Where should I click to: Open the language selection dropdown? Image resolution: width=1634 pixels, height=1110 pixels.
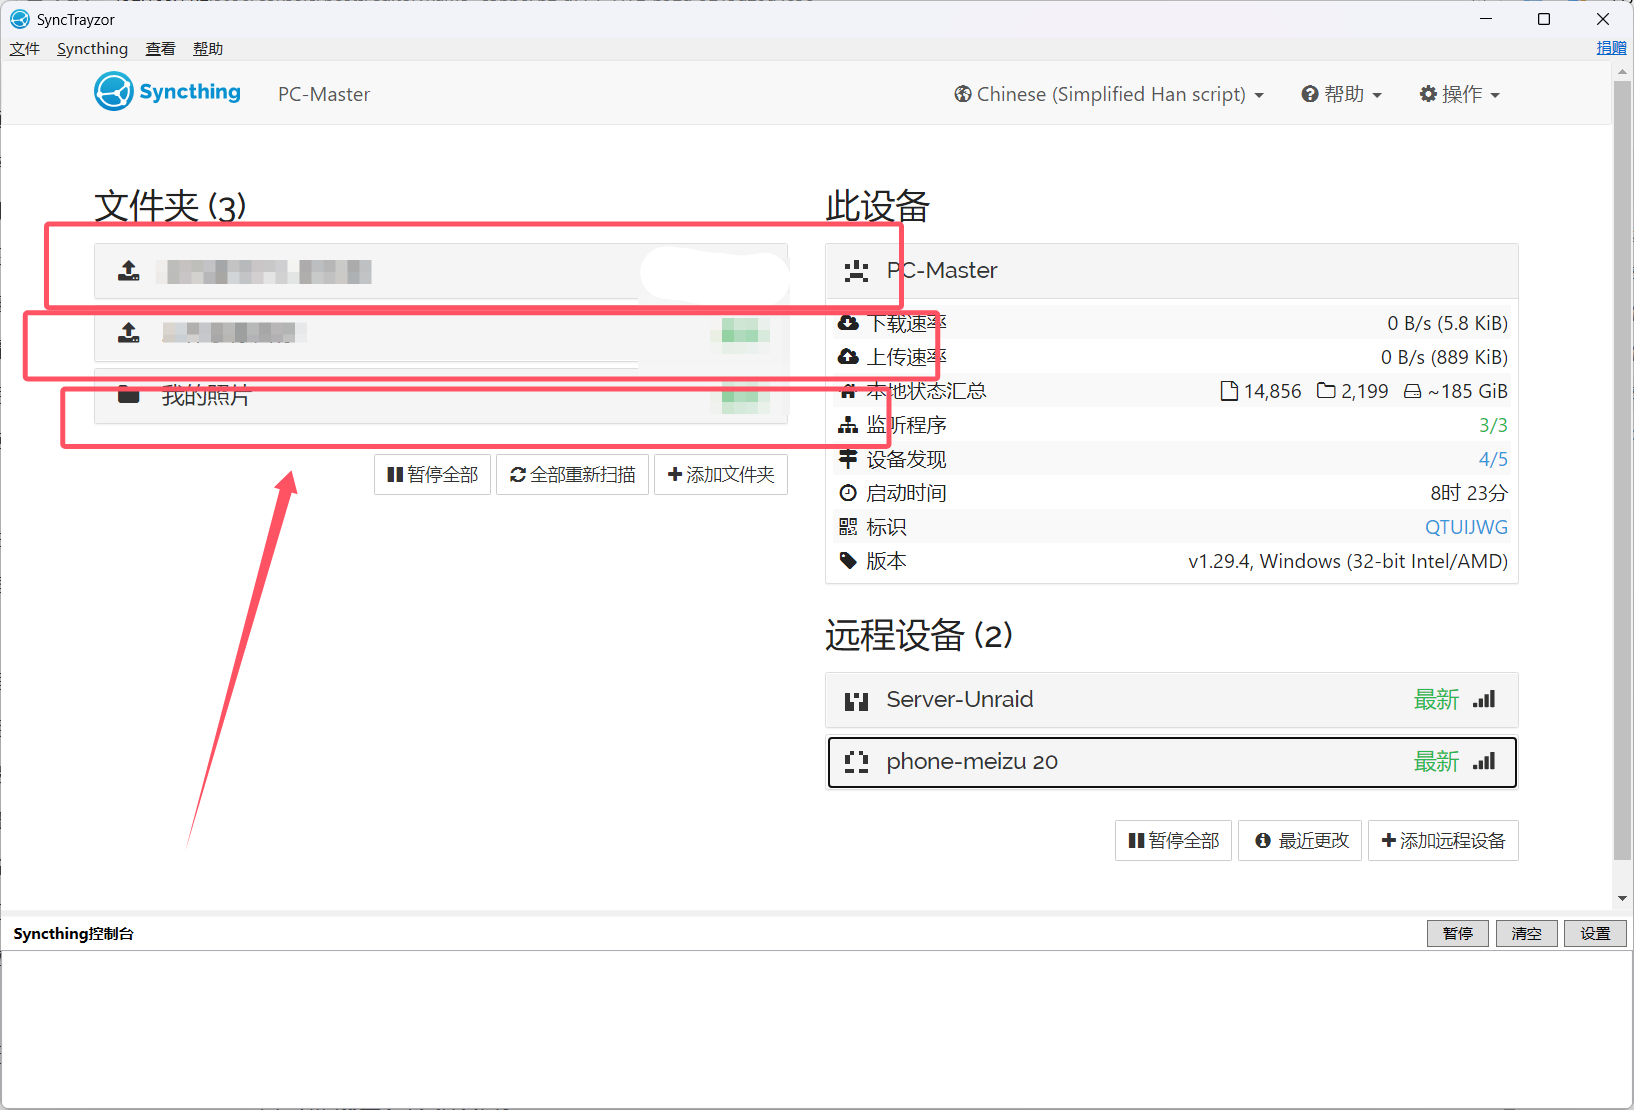pos(1109,94)
